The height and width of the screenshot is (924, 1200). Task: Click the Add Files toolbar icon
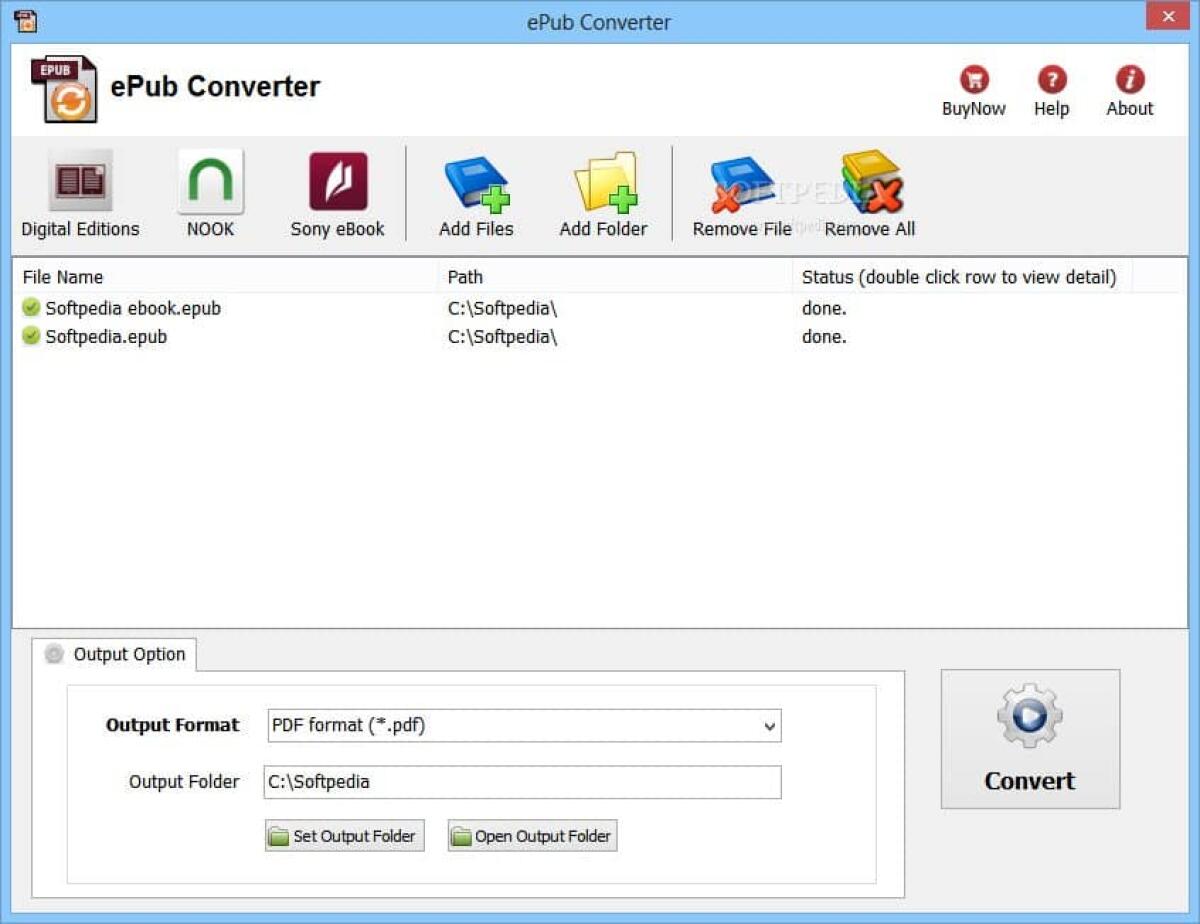point(474,185)
